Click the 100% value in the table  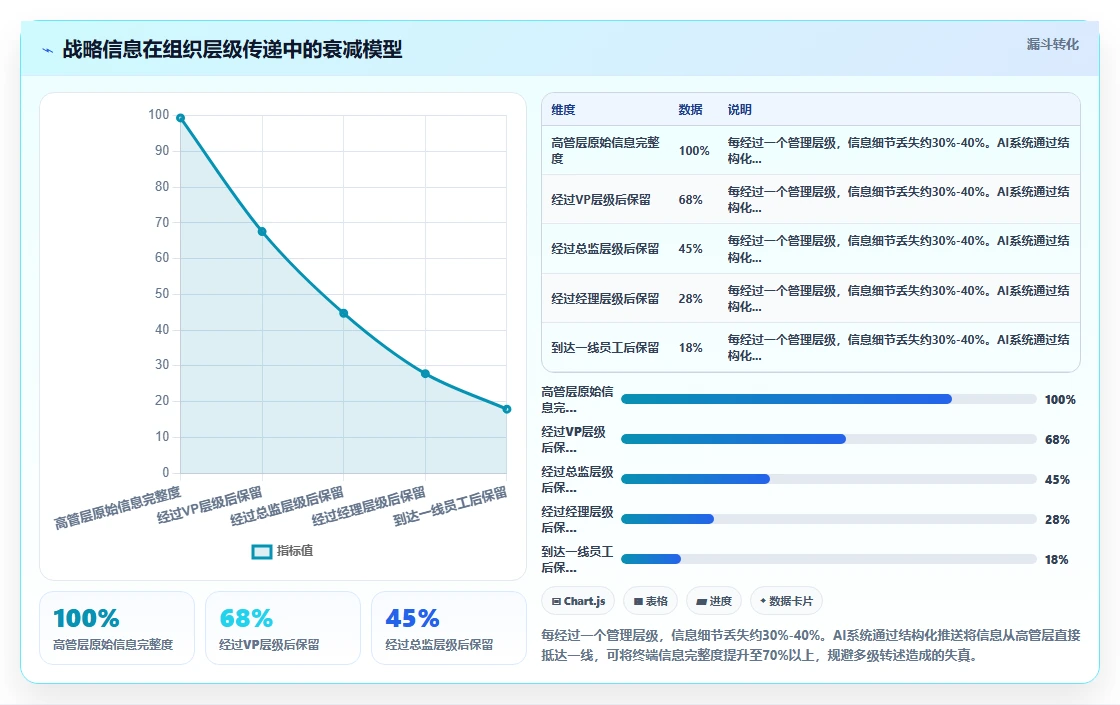pyautogui.click(x=694, y=151)
